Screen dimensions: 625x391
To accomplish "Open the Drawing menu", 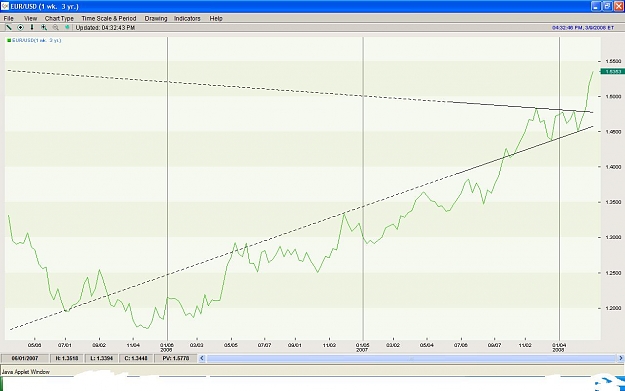I will pos(156,18).
